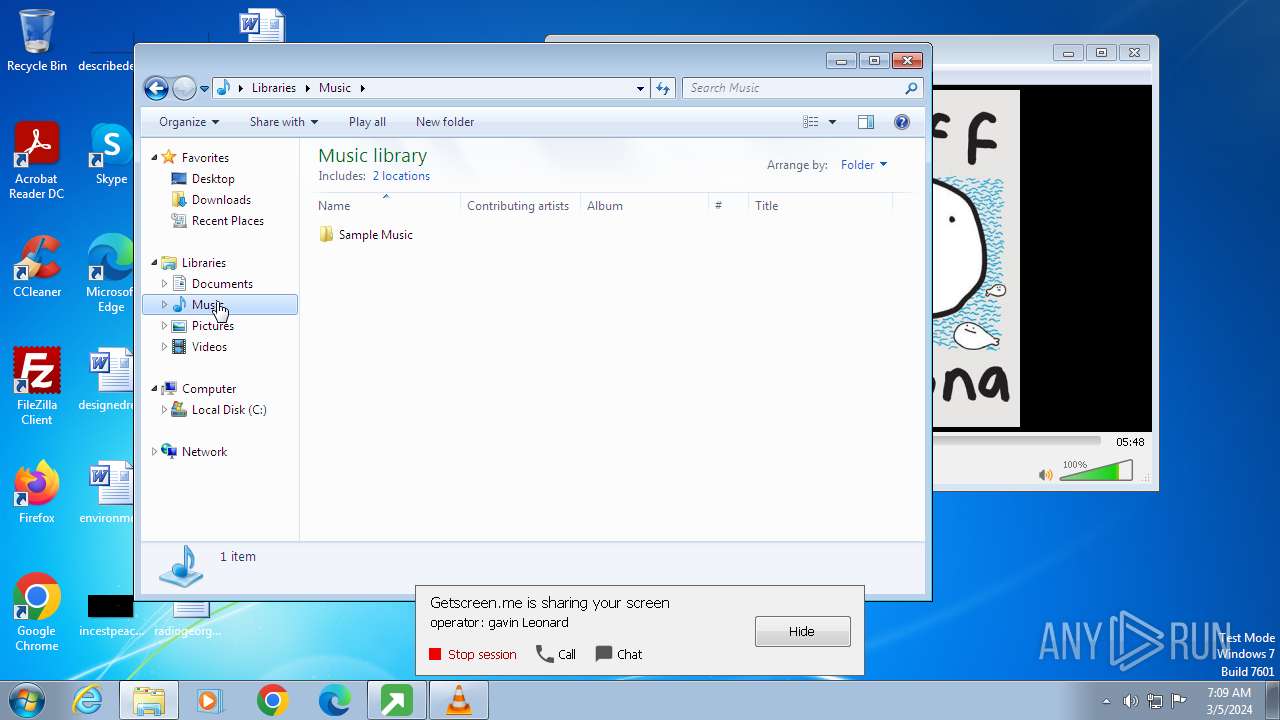Click Call in the Getscreen.me panel
Image resolution: width=1280 pixels, height=720 pixels.
click(x=556, y=654)
